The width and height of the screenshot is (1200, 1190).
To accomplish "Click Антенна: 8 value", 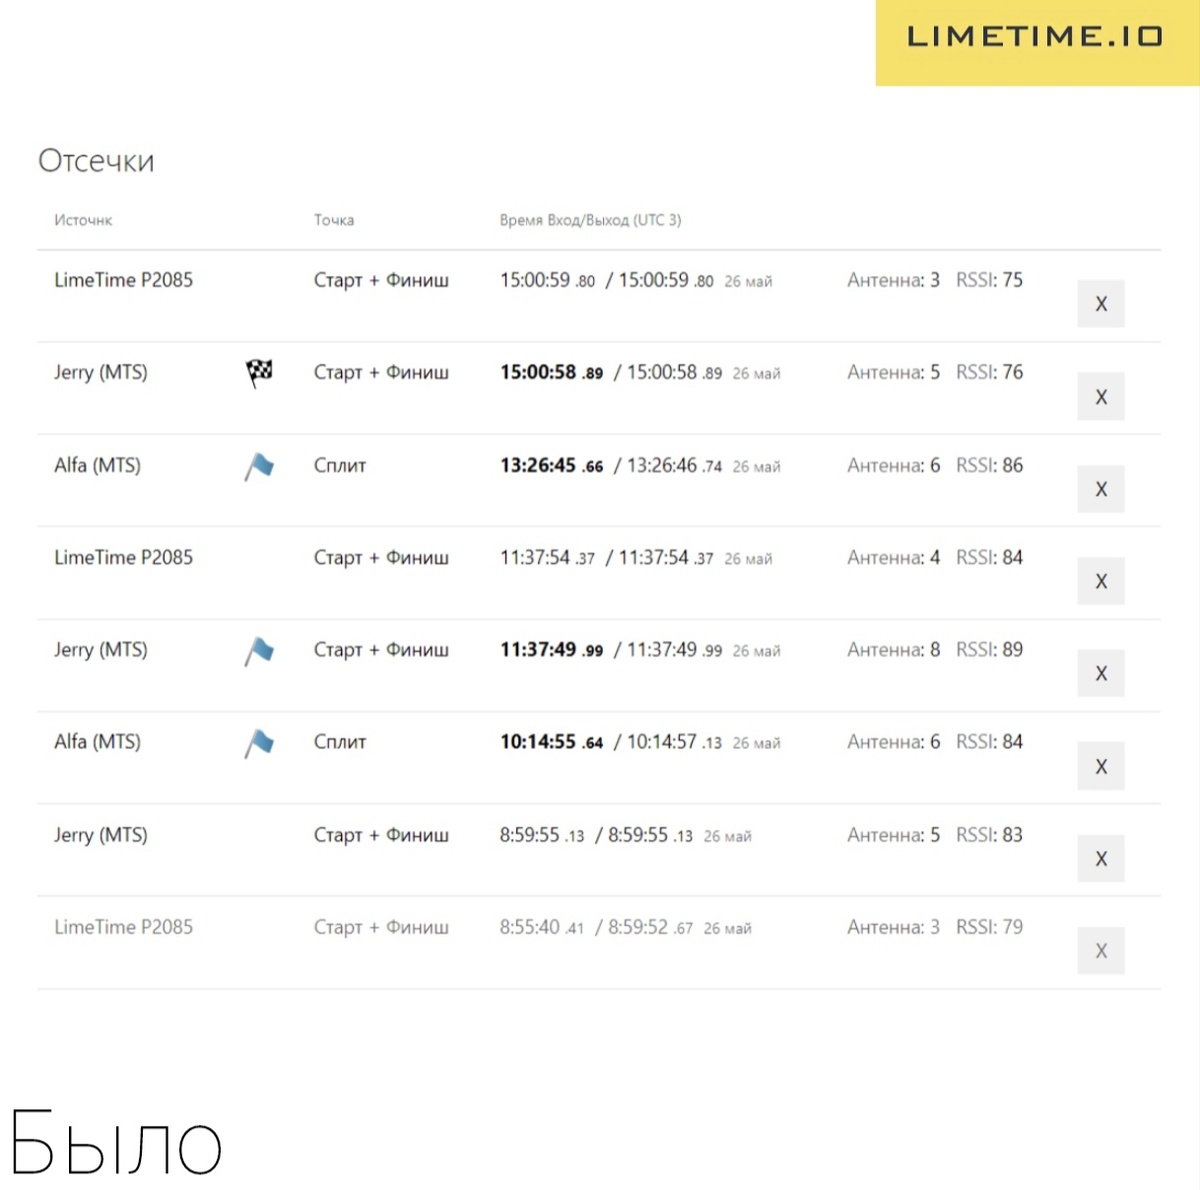I will (x=893, y=650).
